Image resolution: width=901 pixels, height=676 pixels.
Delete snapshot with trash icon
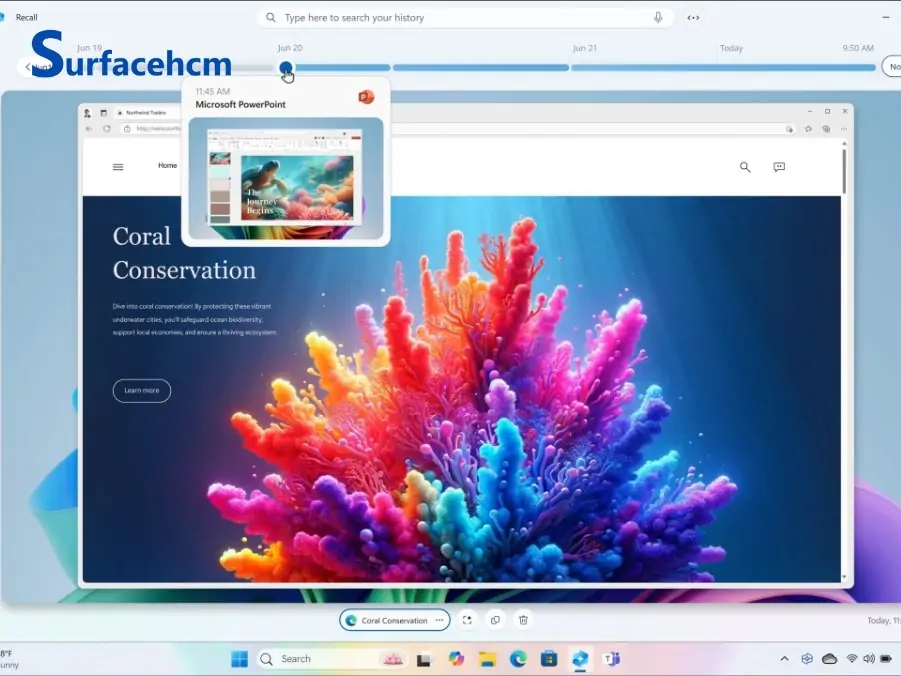523,620
